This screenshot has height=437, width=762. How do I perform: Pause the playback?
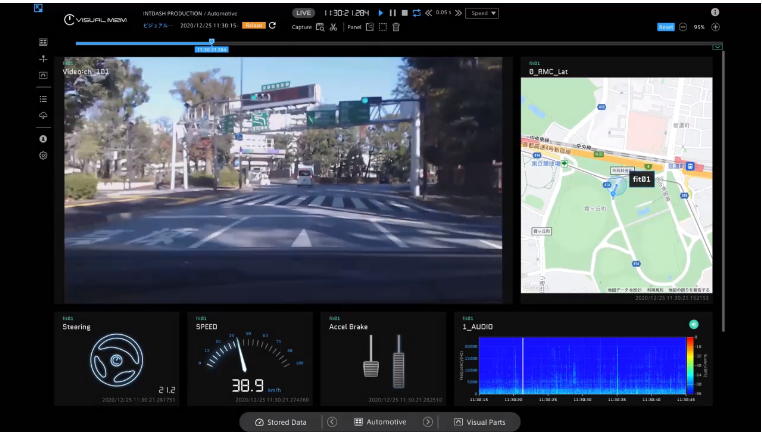pyautogui.click(x=393, y=13)
